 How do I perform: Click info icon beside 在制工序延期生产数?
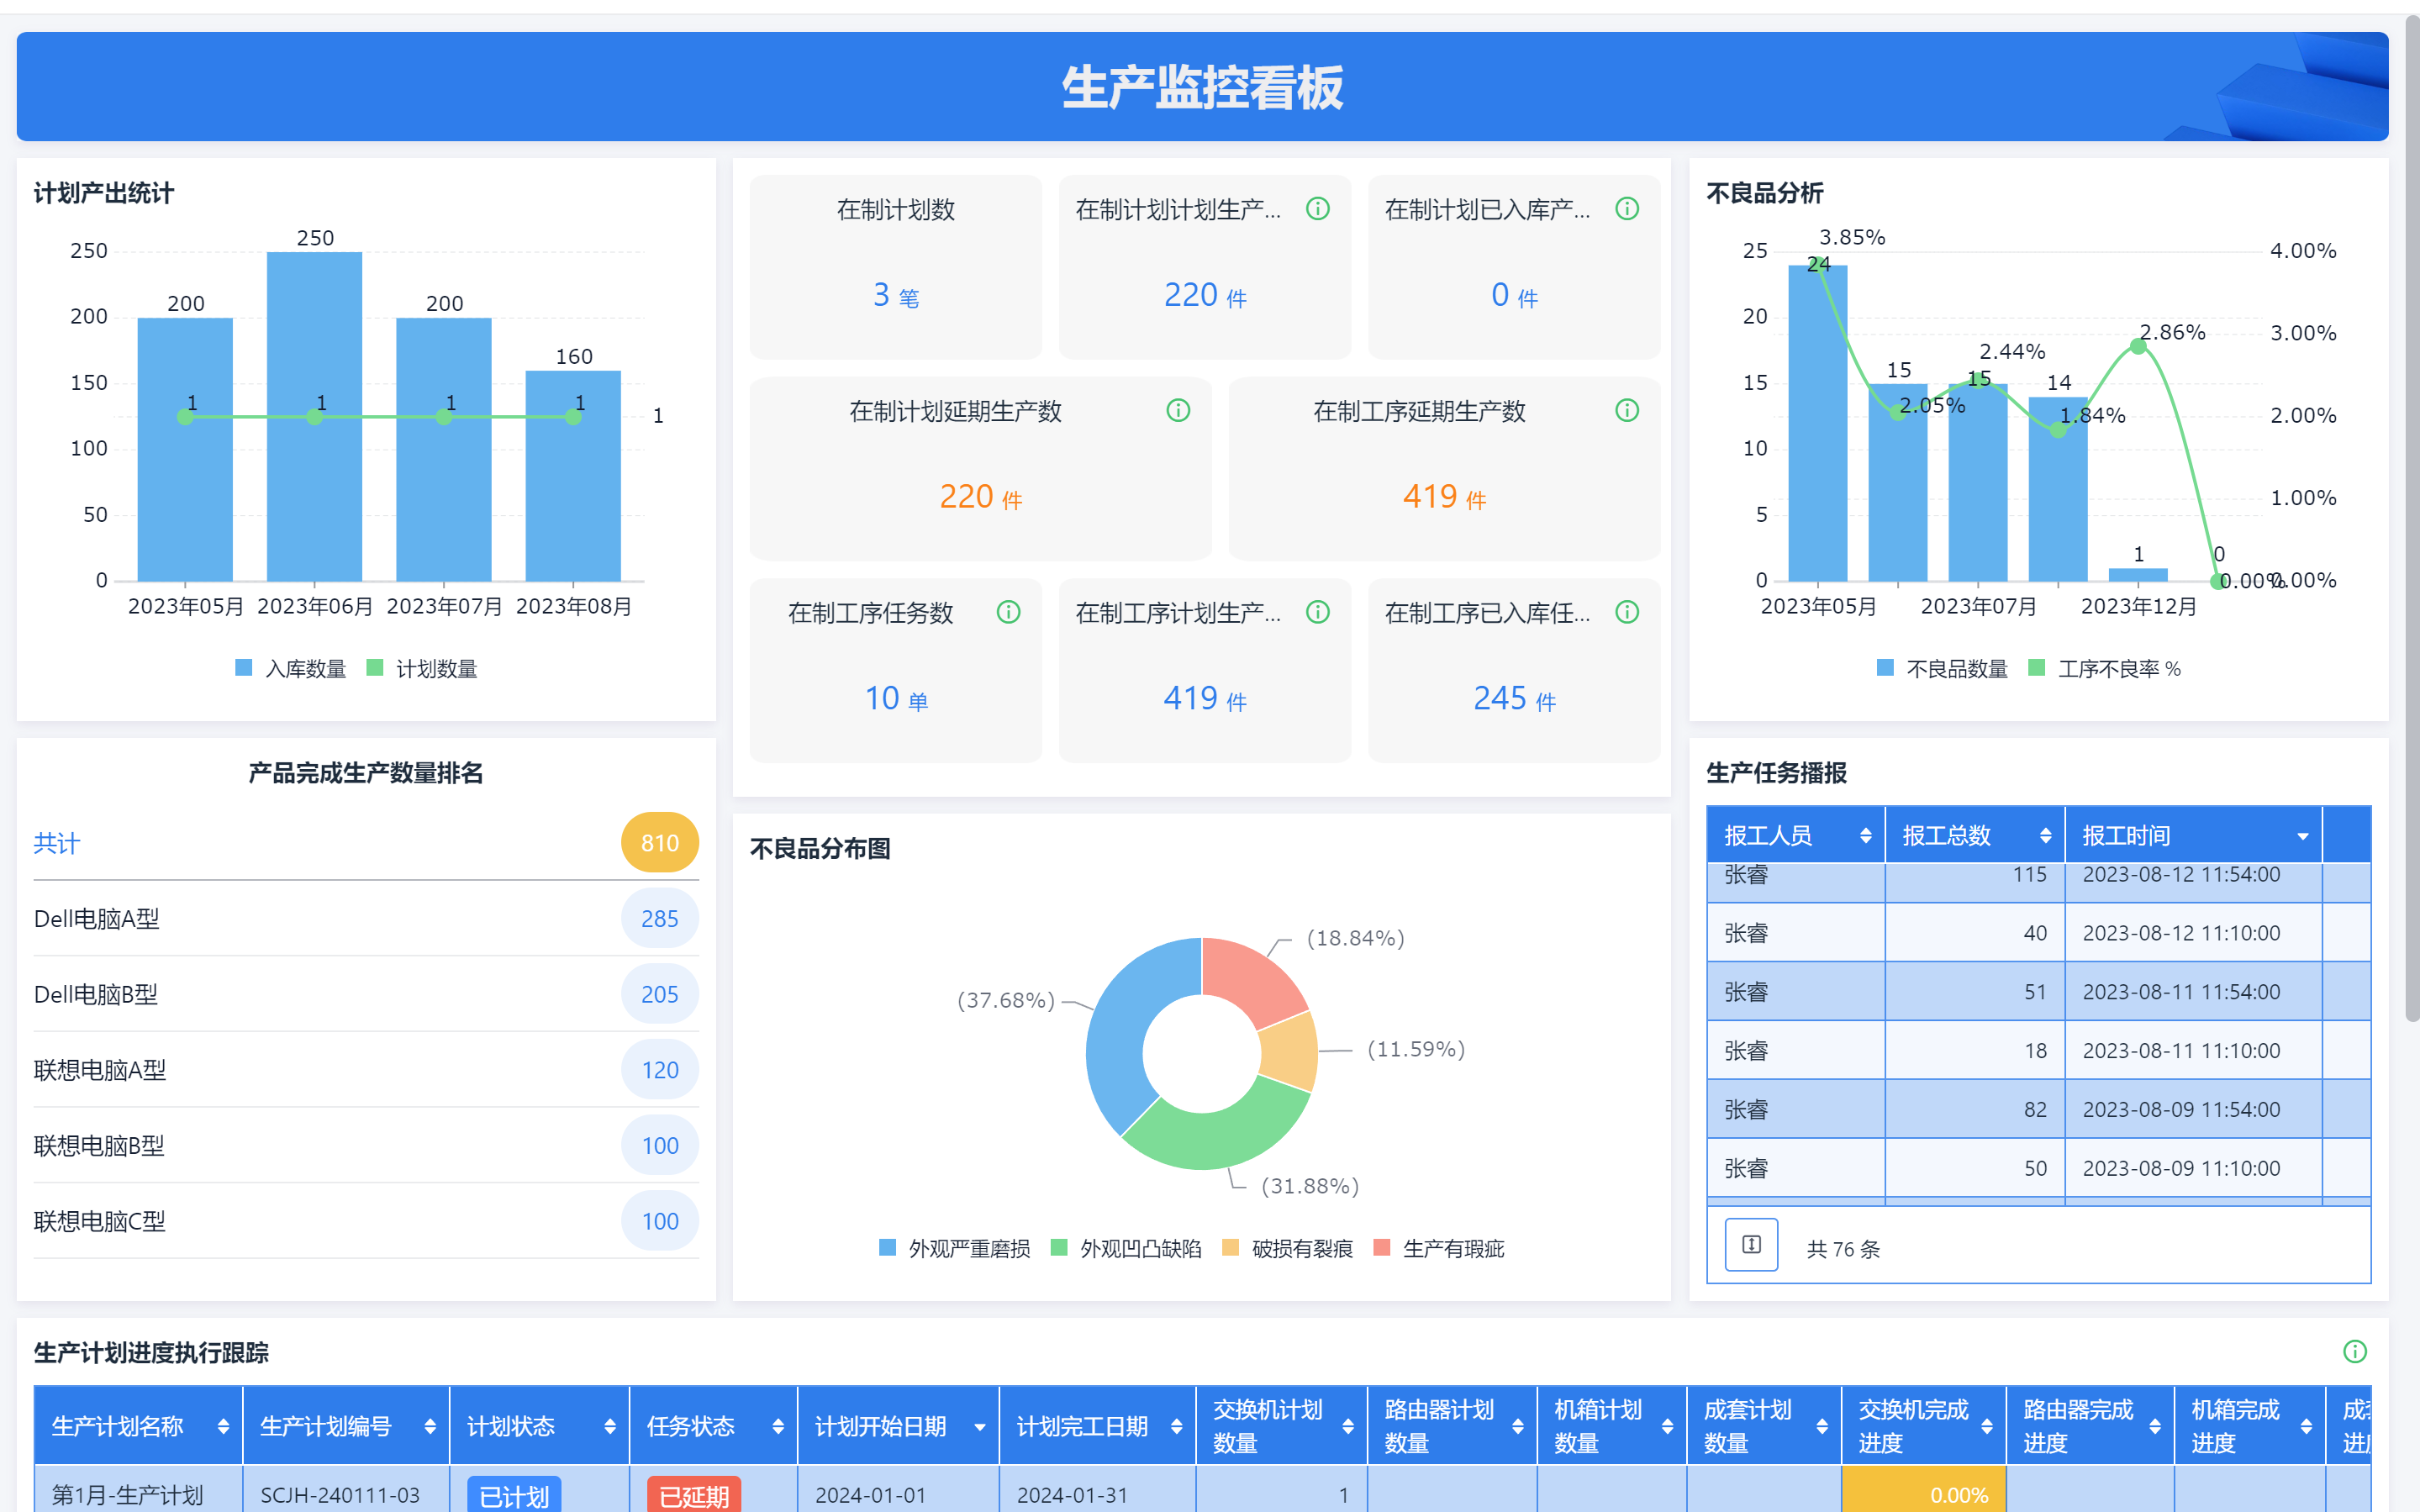click(x=1627, y=410)
